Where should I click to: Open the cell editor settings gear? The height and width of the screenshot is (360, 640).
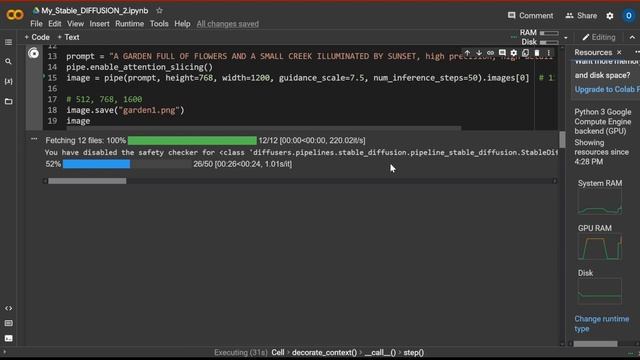513,53
